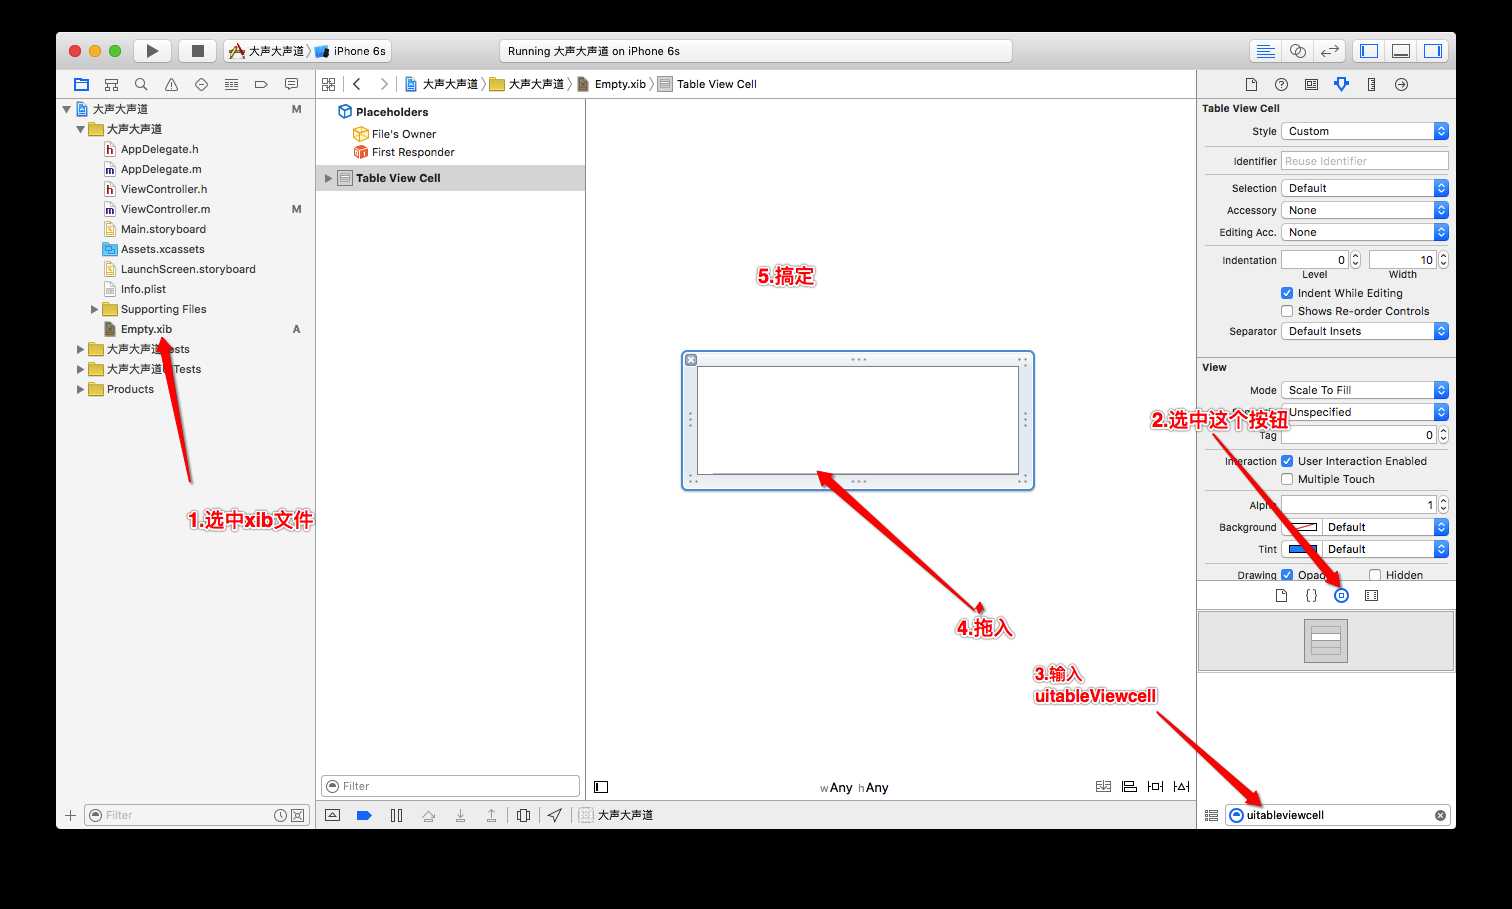The width and height of the screenshot is (1512, 909).
Task: Click the blue Tint color swatch
Action: coord(1301,549)
